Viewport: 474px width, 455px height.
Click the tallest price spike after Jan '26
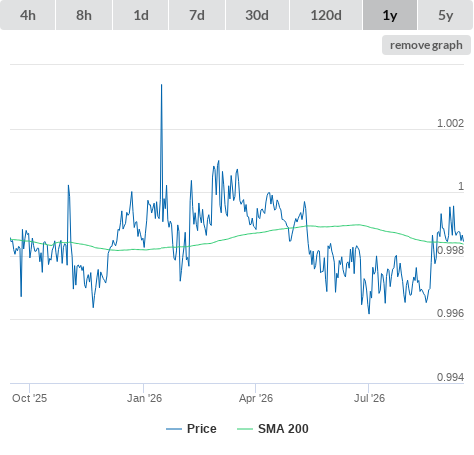(162, 85)
